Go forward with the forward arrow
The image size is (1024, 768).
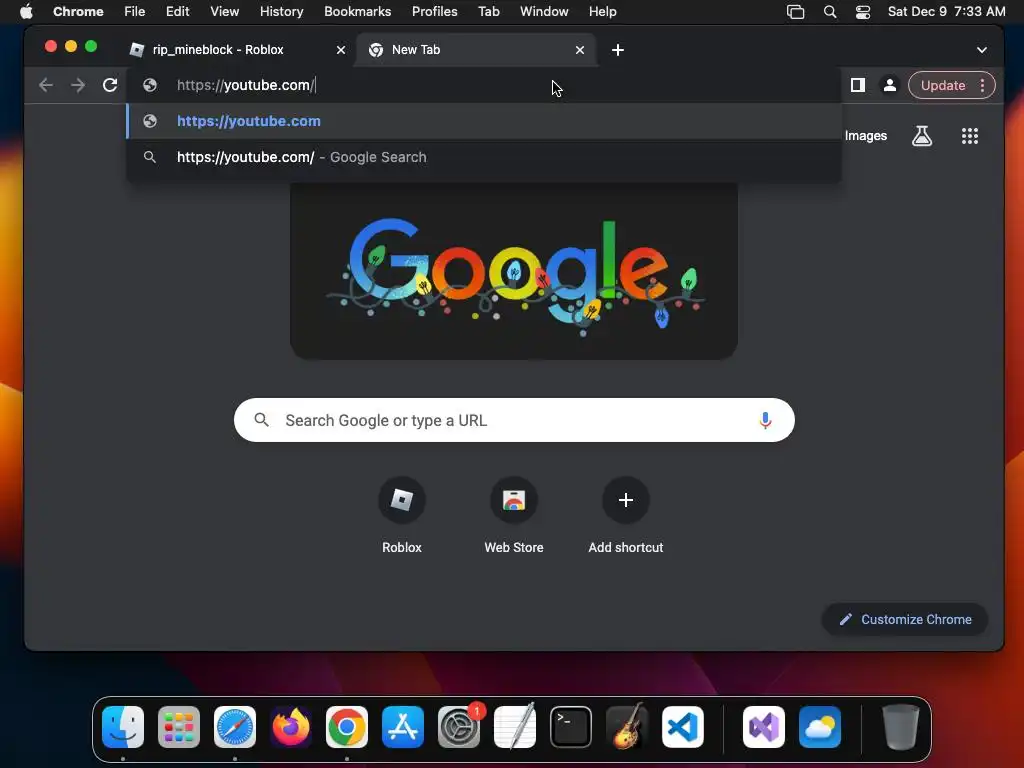click(x=78, y=85)
